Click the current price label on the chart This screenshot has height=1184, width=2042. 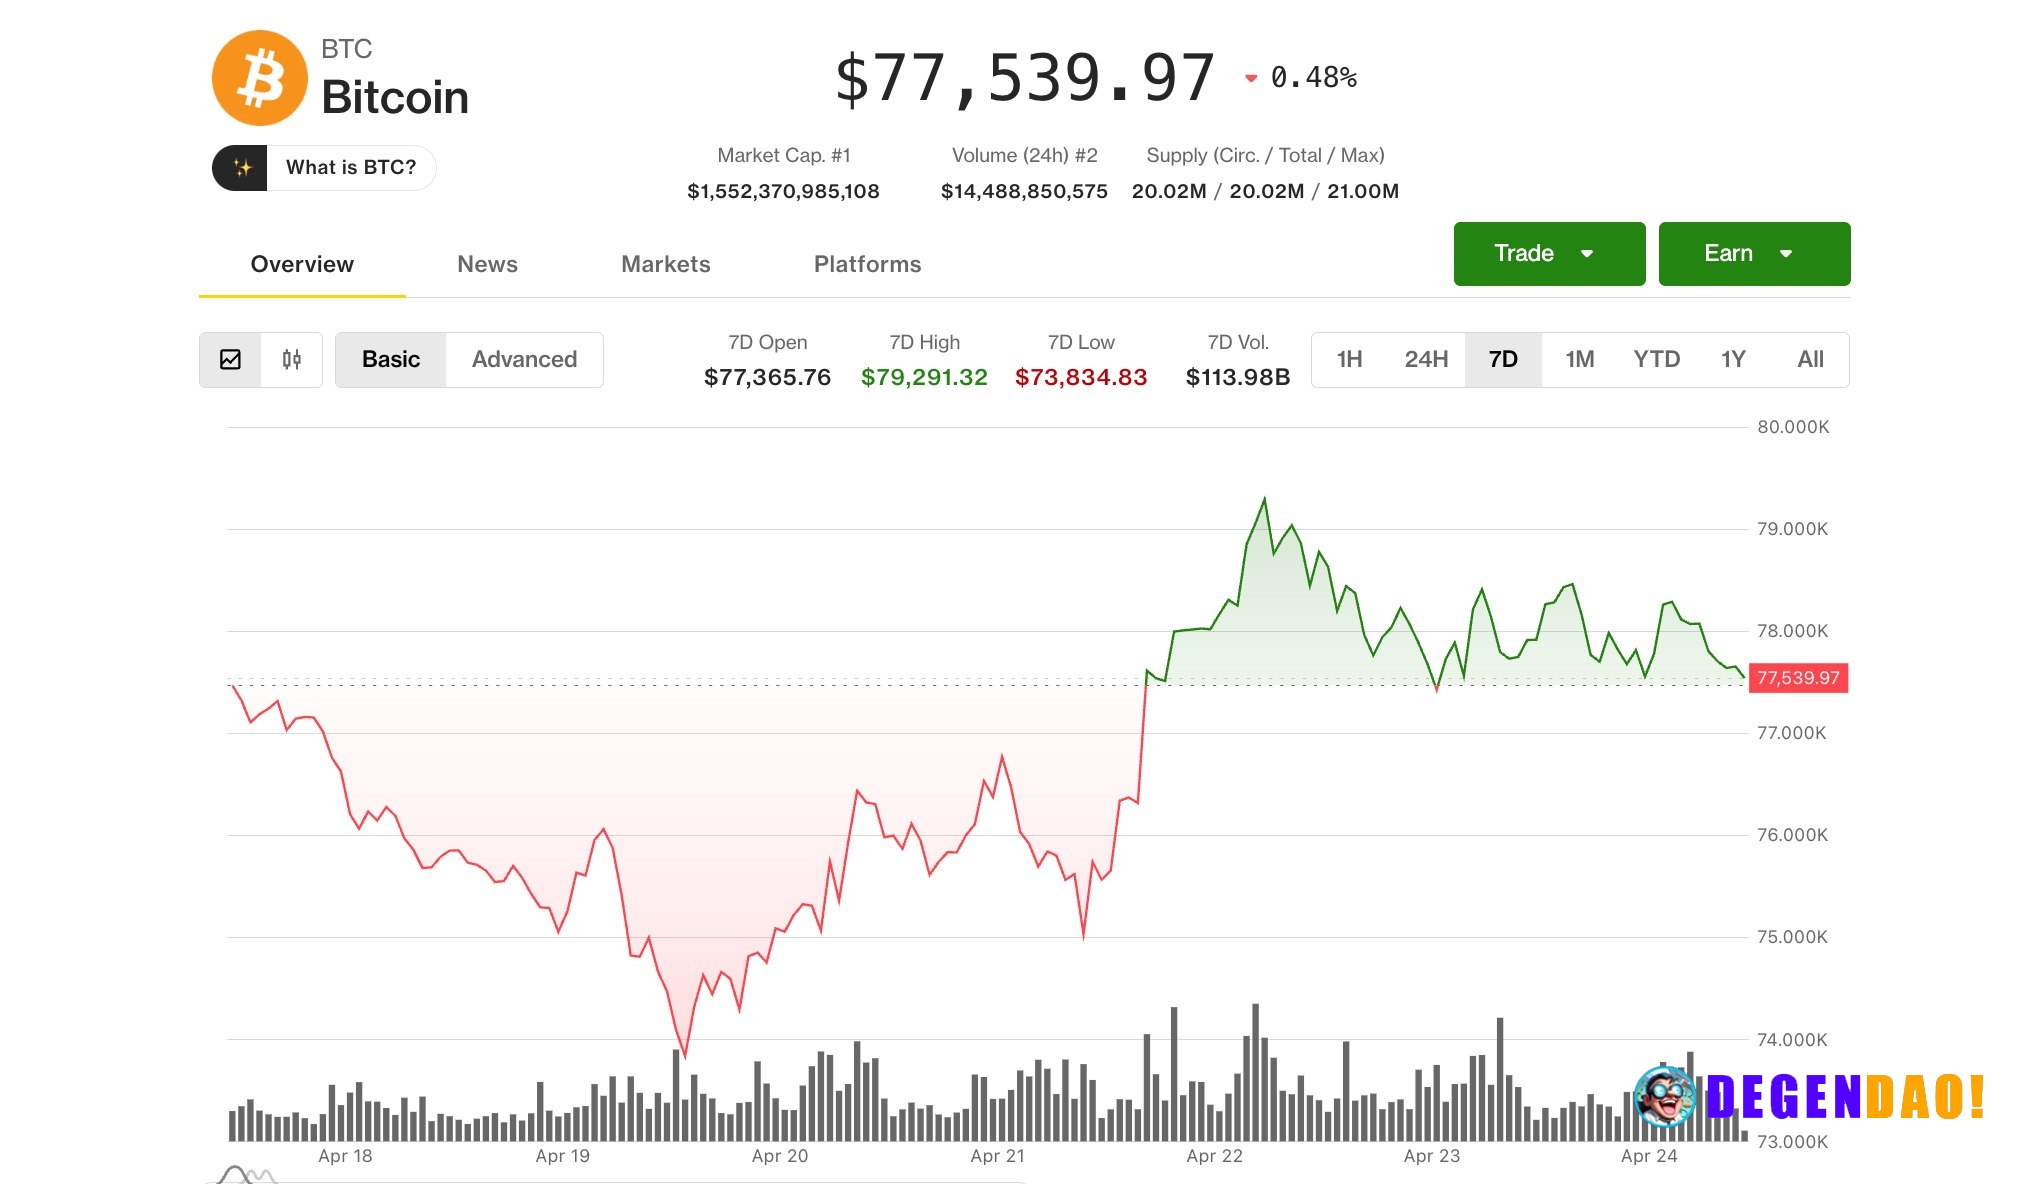1797,677
